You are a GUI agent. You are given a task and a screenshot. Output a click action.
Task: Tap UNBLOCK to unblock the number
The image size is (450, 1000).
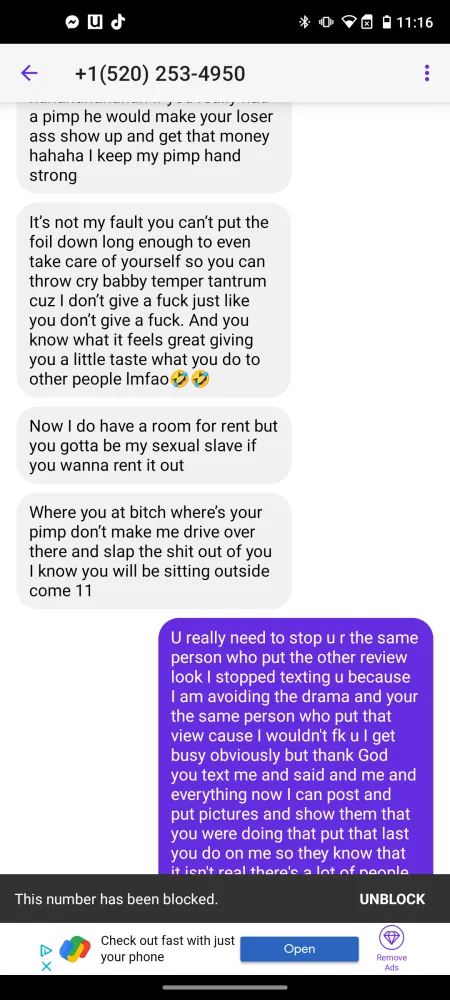point(392,899)
